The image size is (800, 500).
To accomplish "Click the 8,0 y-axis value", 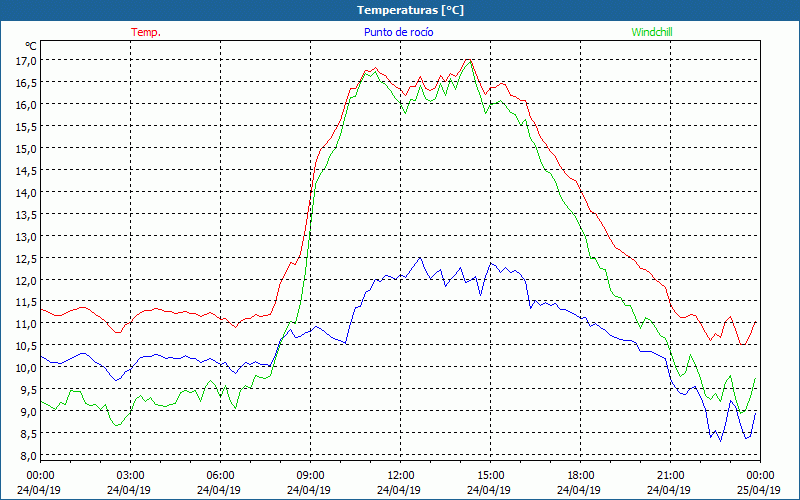I will [28, 456].
